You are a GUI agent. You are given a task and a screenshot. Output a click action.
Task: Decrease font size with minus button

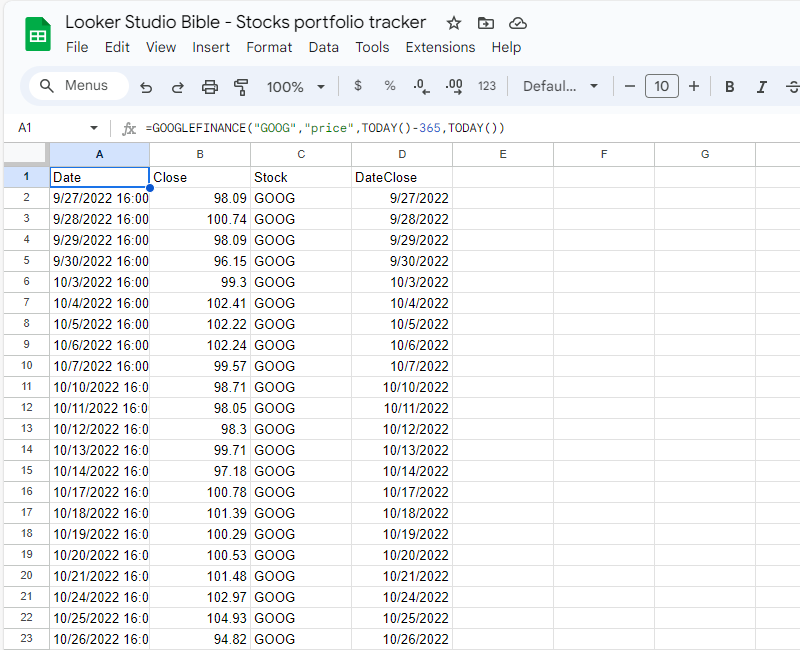[630, 86]
